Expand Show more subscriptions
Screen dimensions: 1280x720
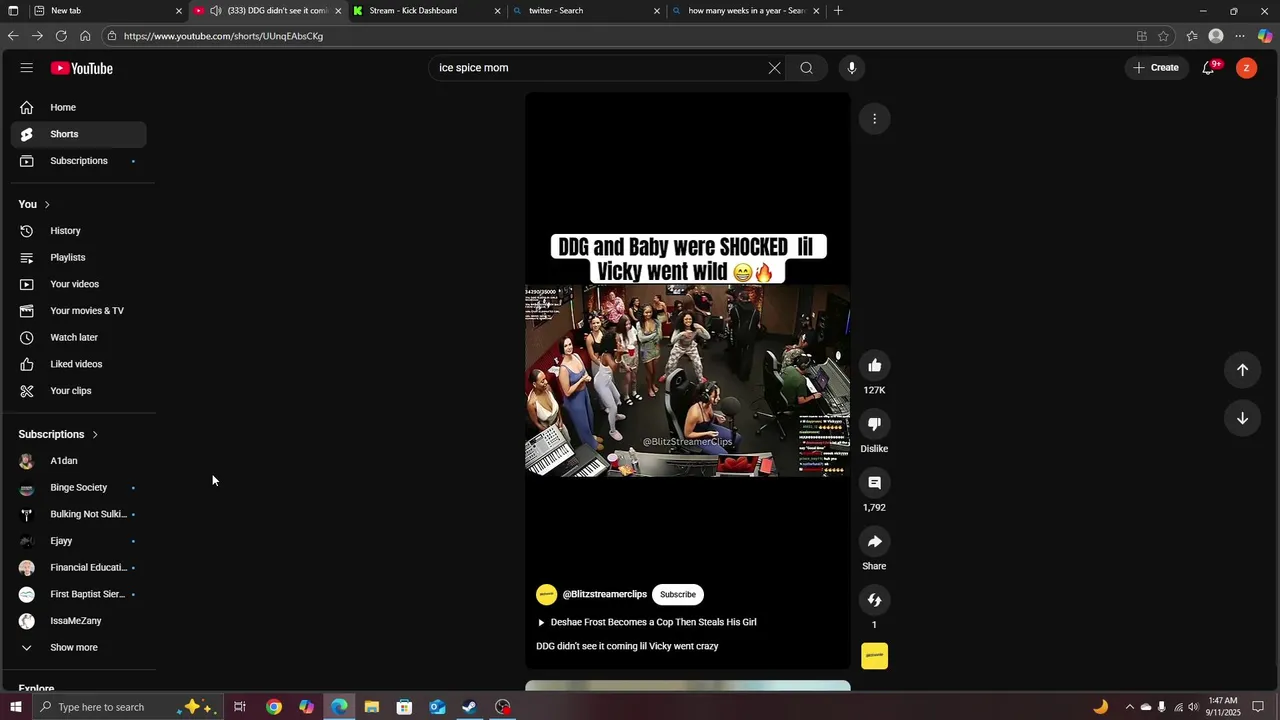coord(78,648)
